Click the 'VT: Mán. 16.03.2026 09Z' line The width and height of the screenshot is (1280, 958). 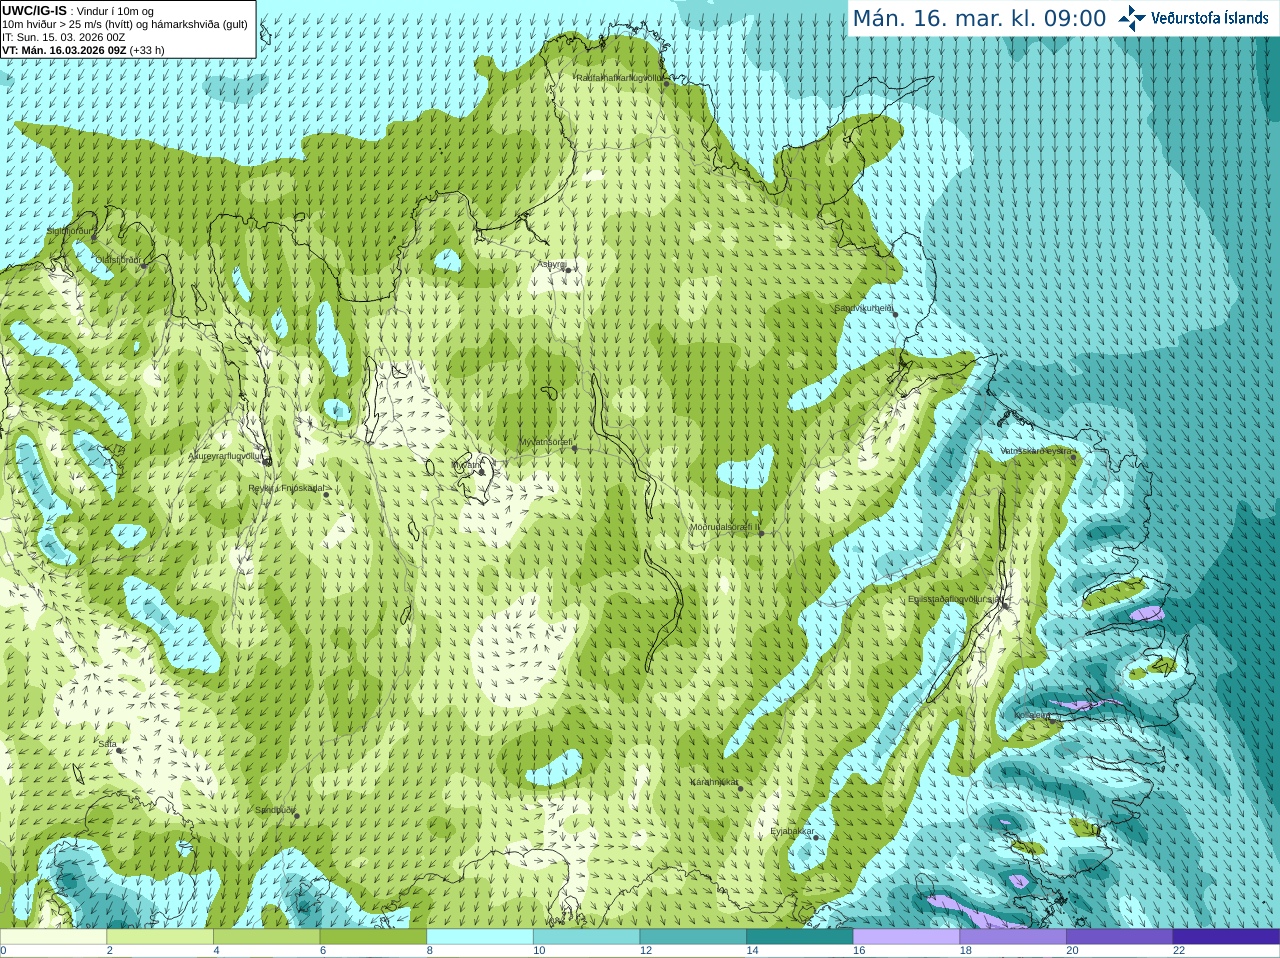(64, 50)
